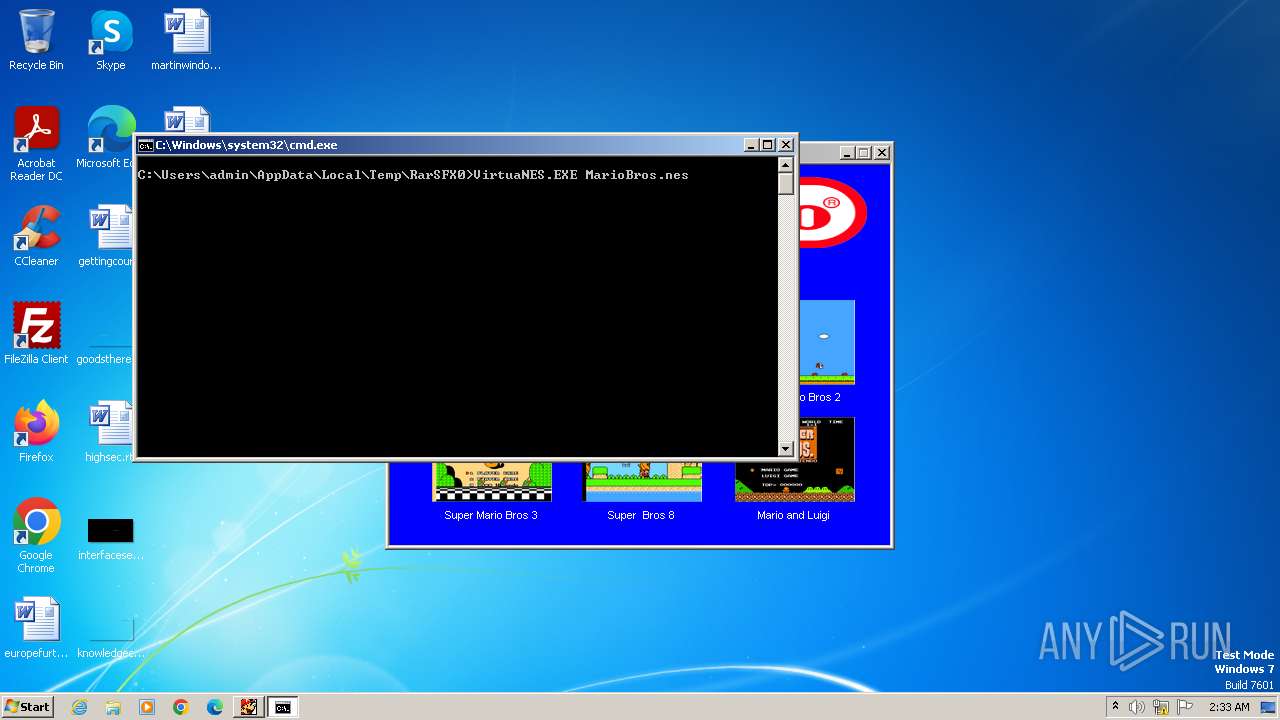Image resolution: width=1280 pixels, height=720 pixels.
Task: Switch to Mario launcher taskbar button
Action: coord(249,707)
